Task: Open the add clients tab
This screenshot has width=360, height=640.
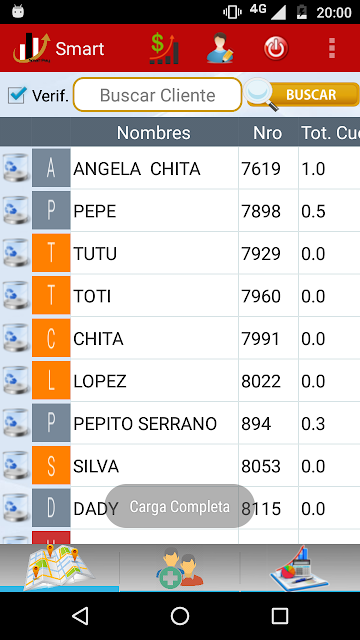Action: (x=180, y=567)
